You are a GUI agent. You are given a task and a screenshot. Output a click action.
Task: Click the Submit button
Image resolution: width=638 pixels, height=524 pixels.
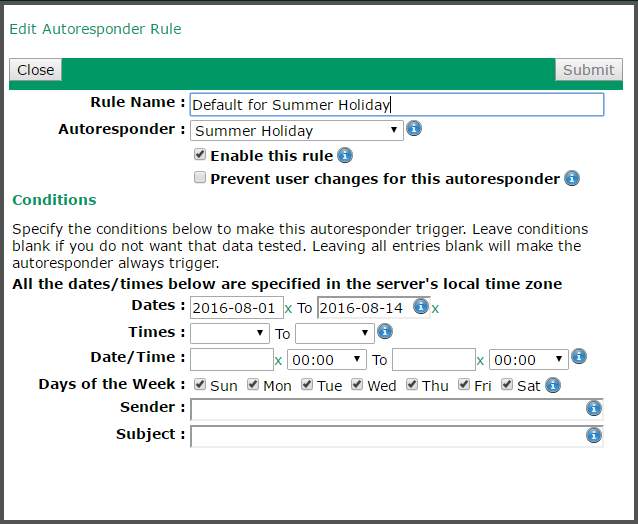[x=588, y=70]
